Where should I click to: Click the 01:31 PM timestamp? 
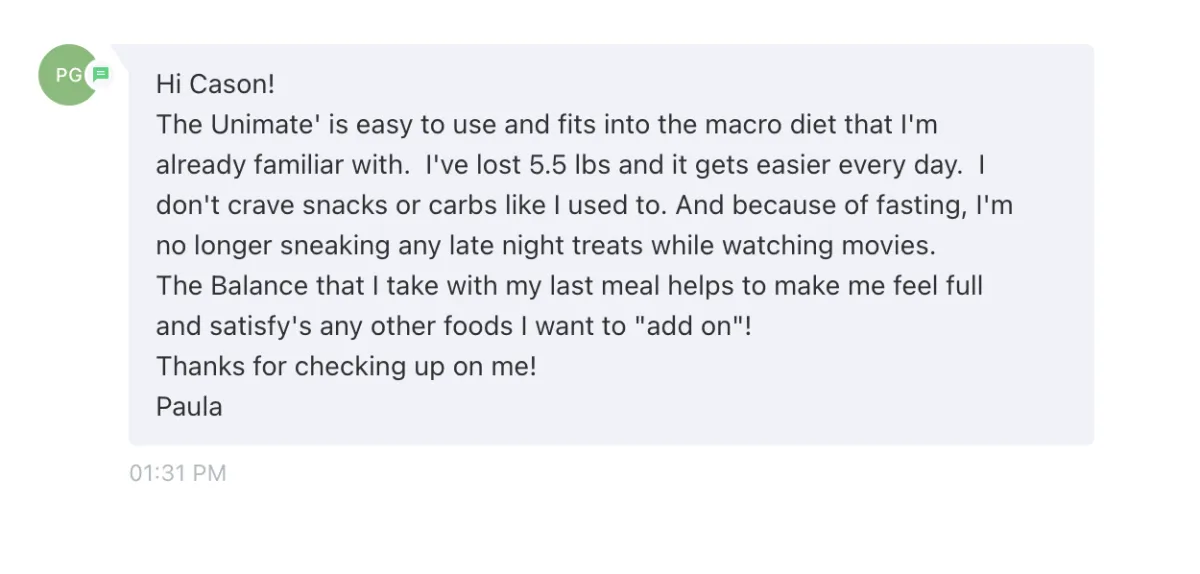[x=178, y=473]
